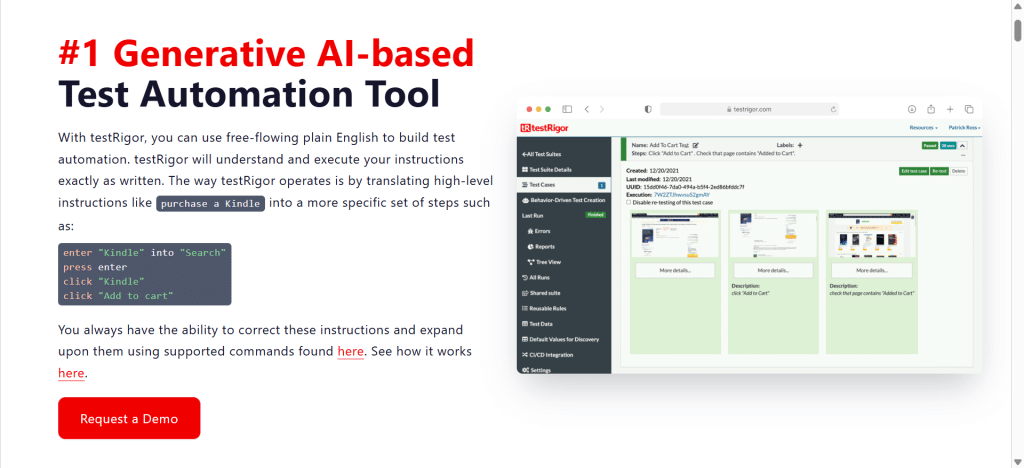Open the Patrick Ross user dropdown

pos(965,128)
